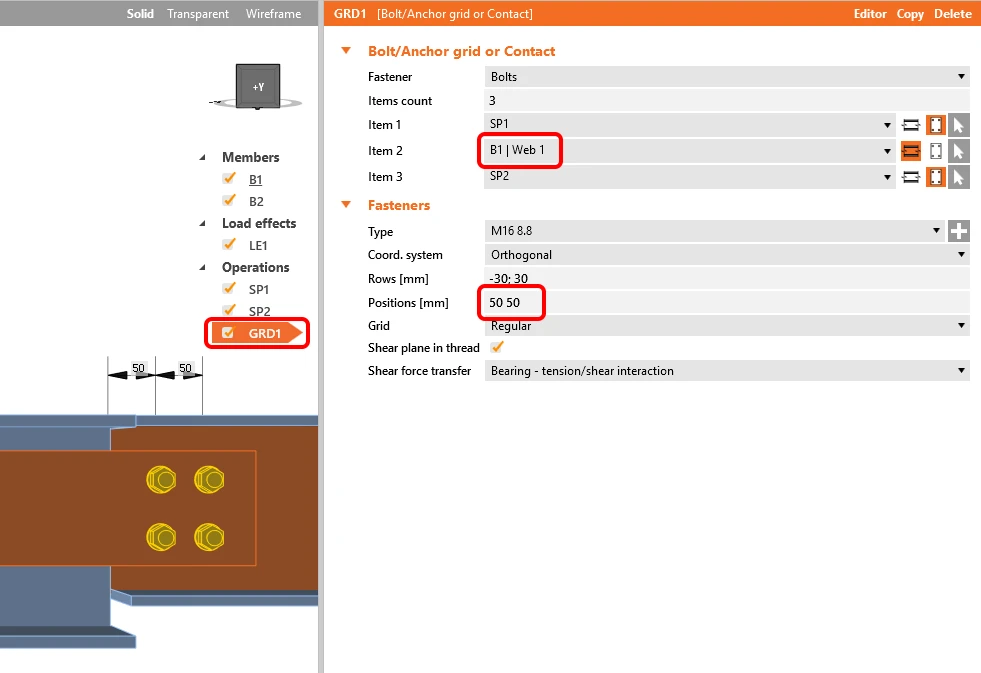Click the GRD1 panel title text
Screen dimensions: 981x673
click(x=350, y=14)
